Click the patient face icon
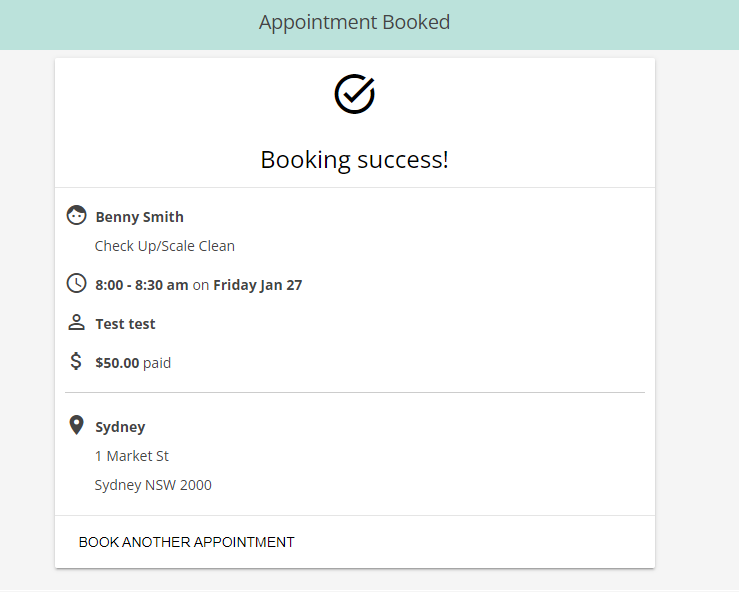Viewport: 739px width, 592px height. pos(76,215)
